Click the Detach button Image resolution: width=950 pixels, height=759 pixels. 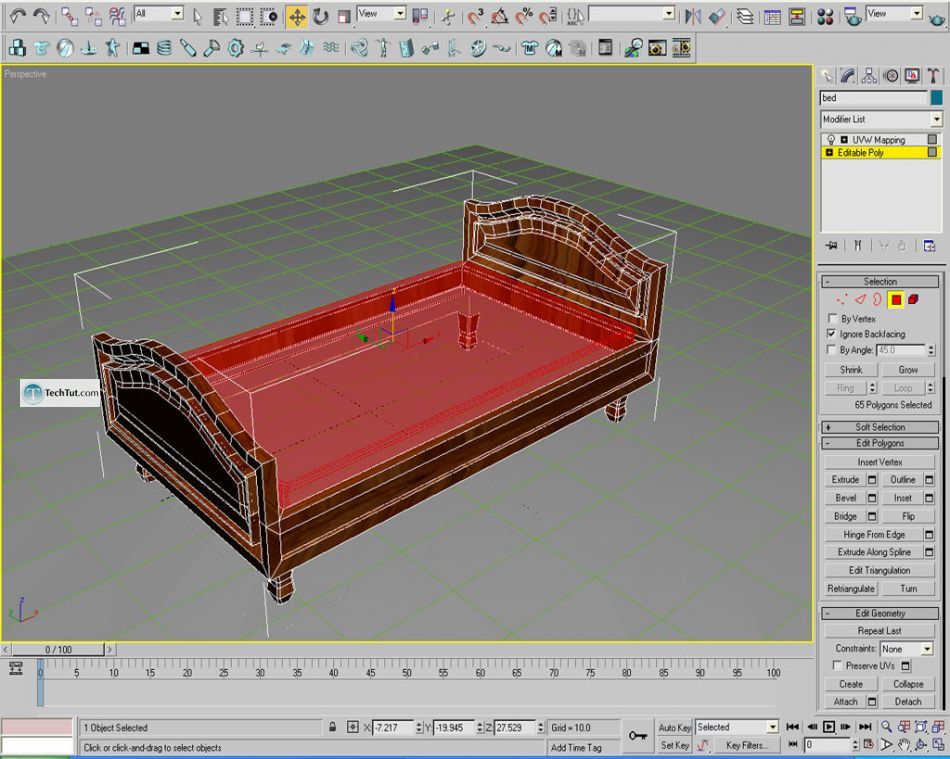(908, 701)
